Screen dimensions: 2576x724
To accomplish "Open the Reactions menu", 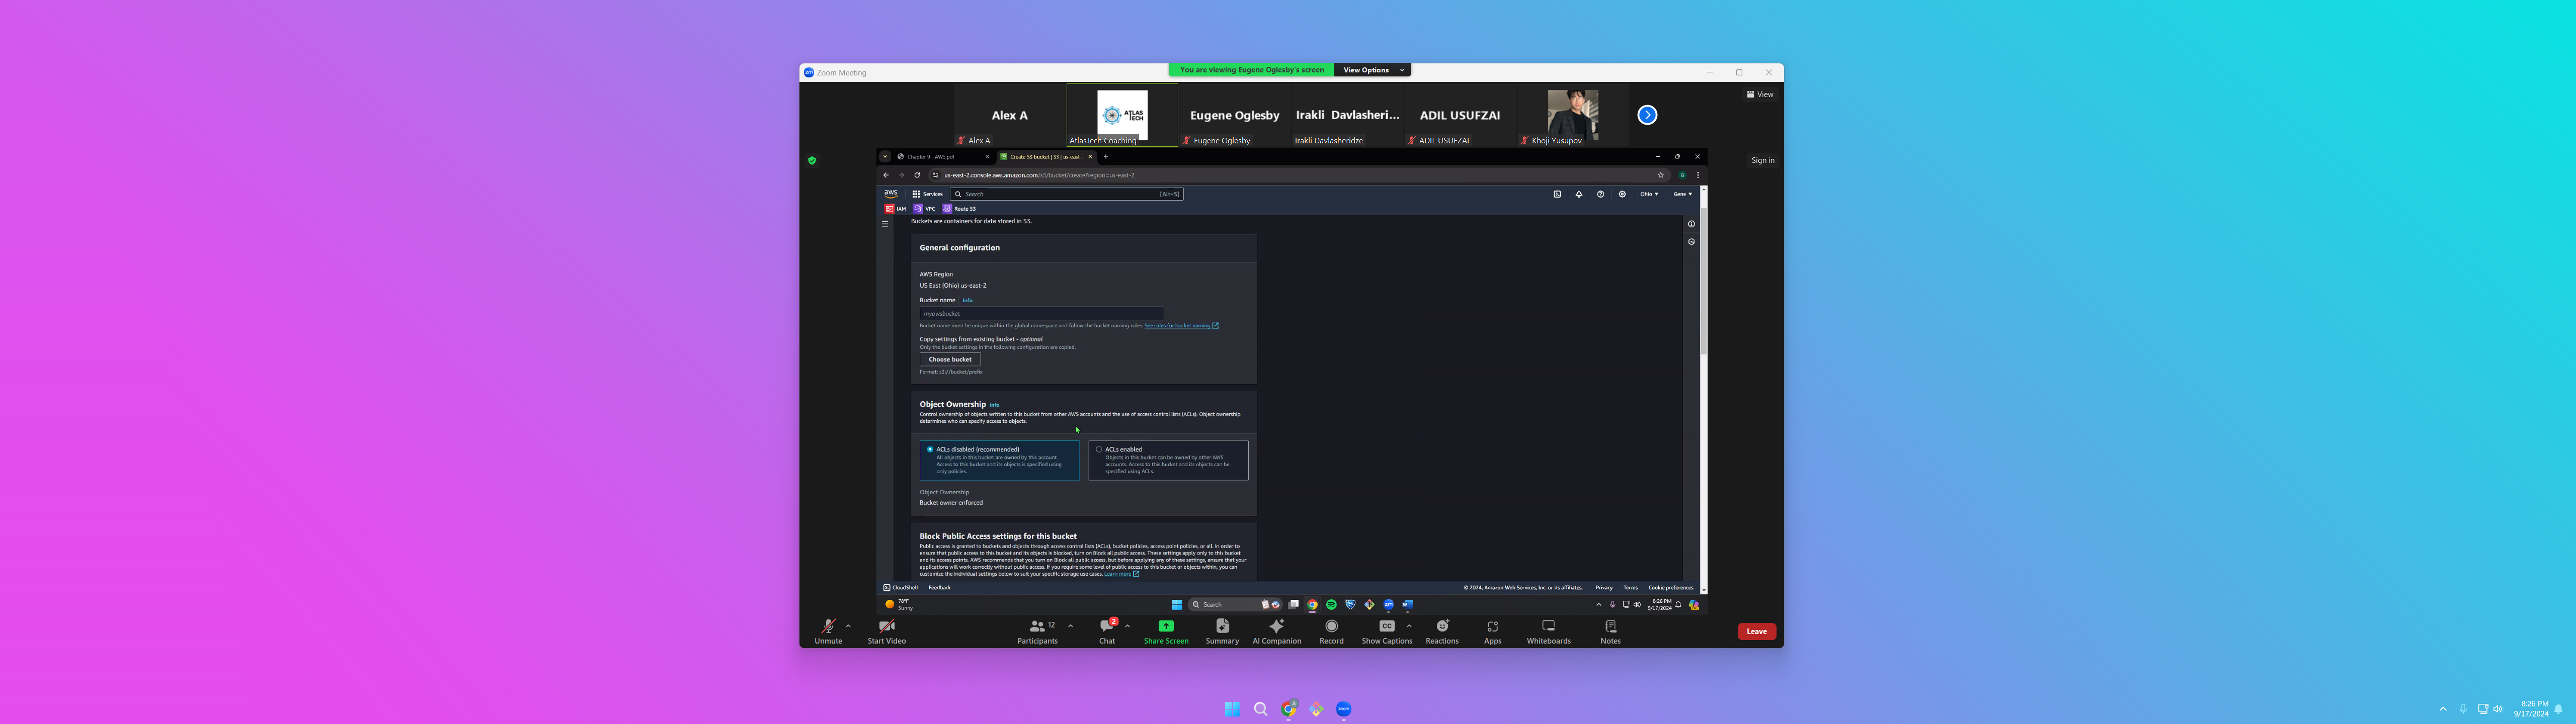I will pyautogui.click(x=1442, y=627).
